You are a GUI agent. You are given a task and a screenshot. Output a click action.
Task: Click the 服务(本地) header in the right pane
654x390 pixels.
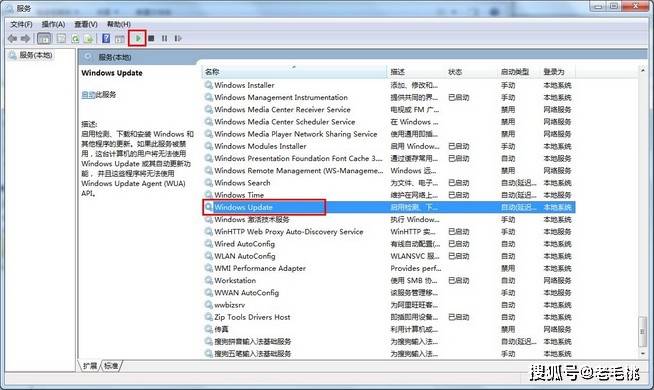[115, 57]
